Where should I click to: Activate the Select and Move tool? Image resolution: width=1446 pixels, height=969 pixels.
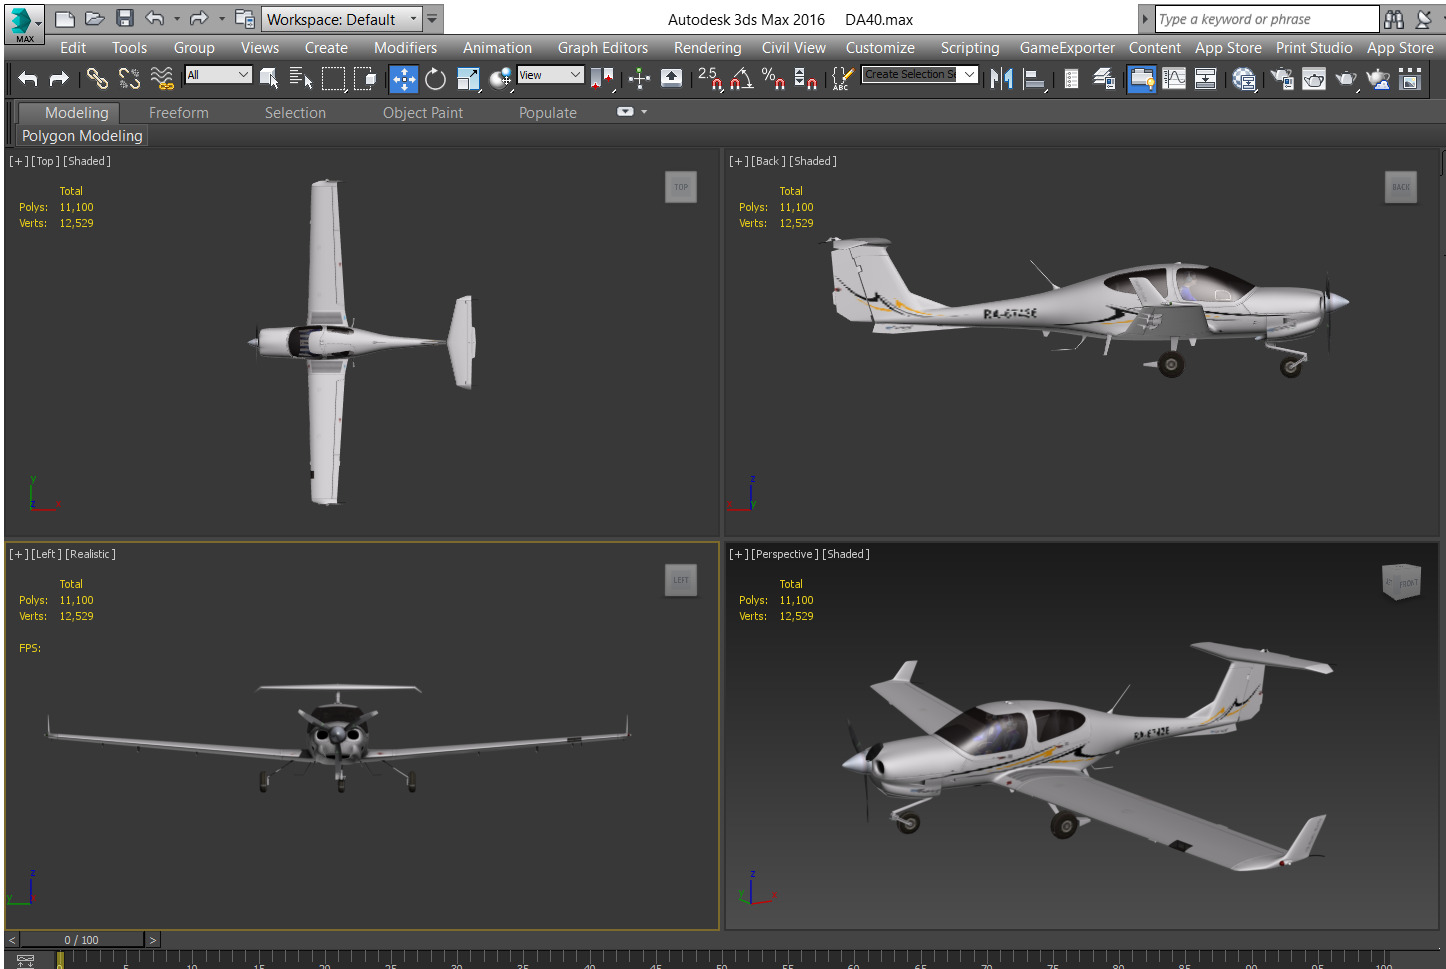pos(403,79)
